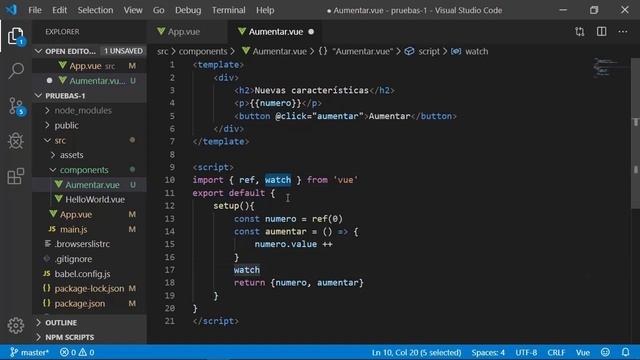Select Aumentar.vue in the Open Editors list

click(89, 81)
